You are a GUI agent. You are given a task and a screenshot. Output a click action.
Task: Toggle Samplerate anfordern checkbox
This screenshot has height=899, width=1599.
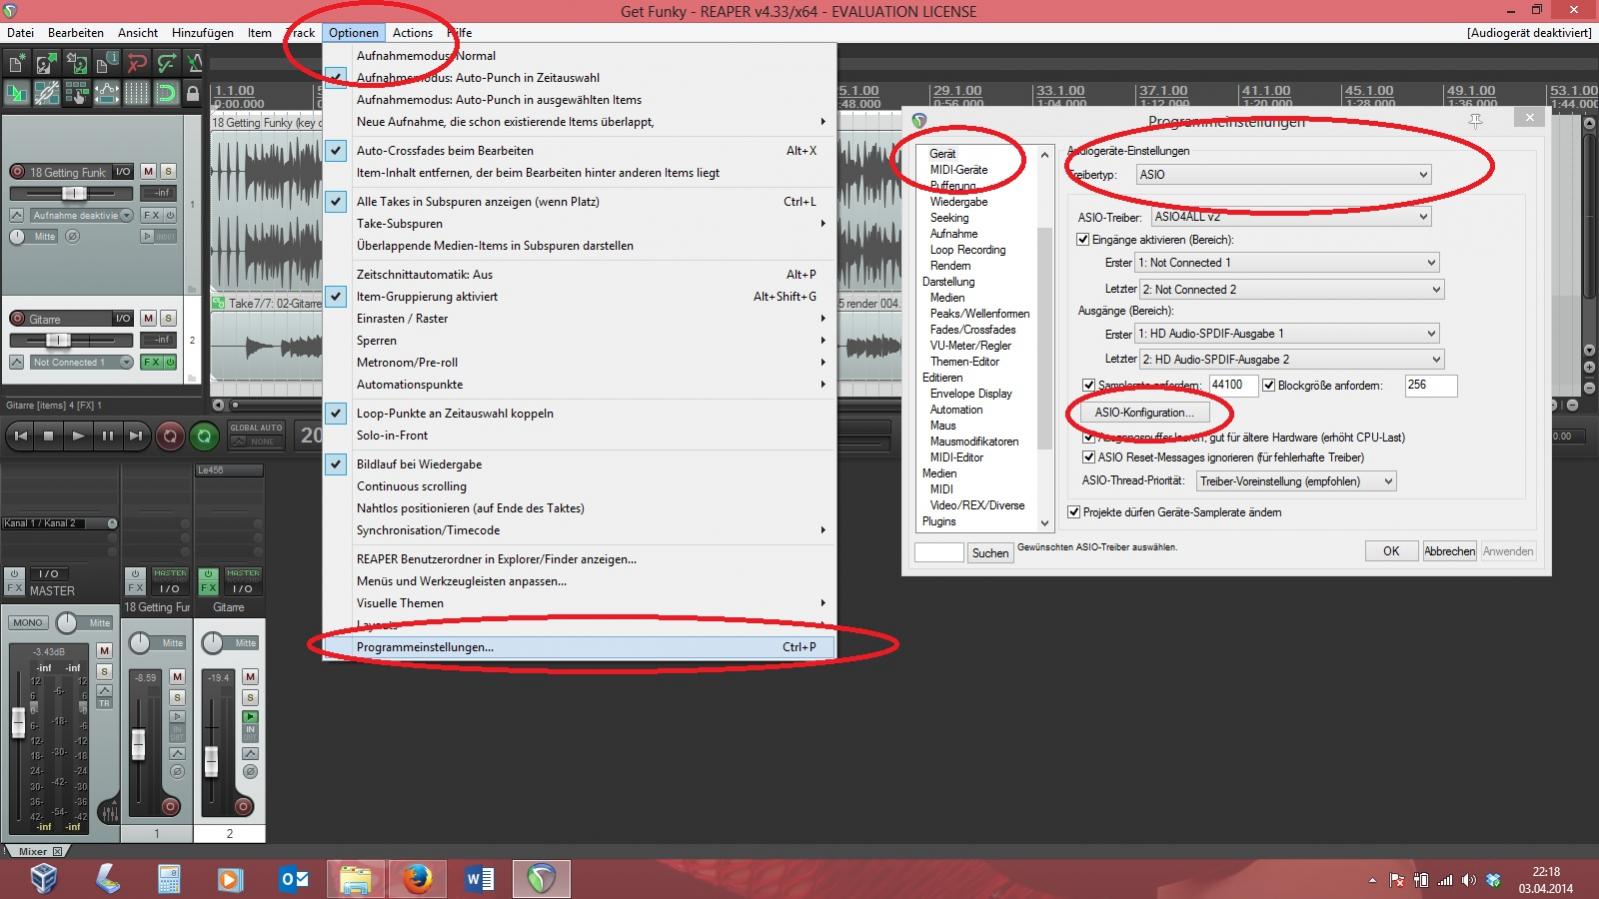click(x=1088, y=385)
